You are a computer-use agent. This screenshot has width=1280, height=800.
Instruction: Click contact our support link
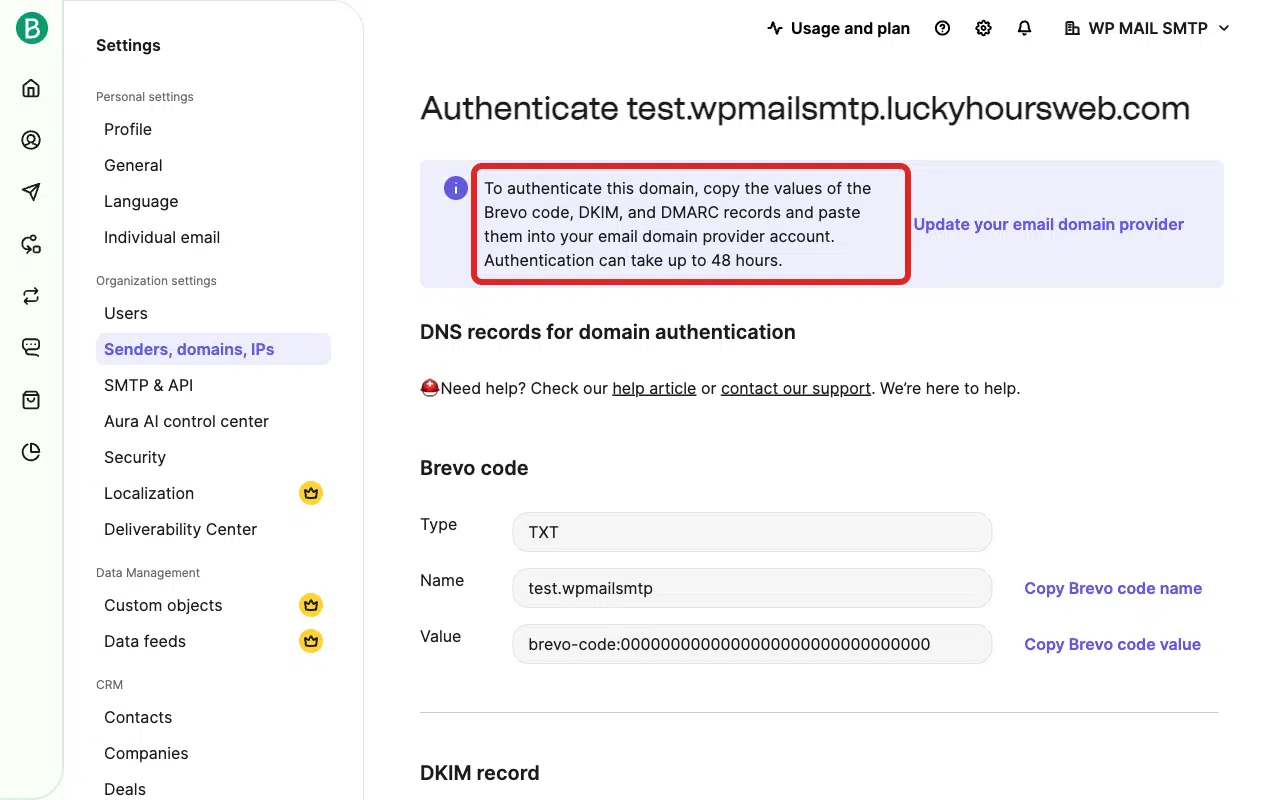(x=796, y=388)
